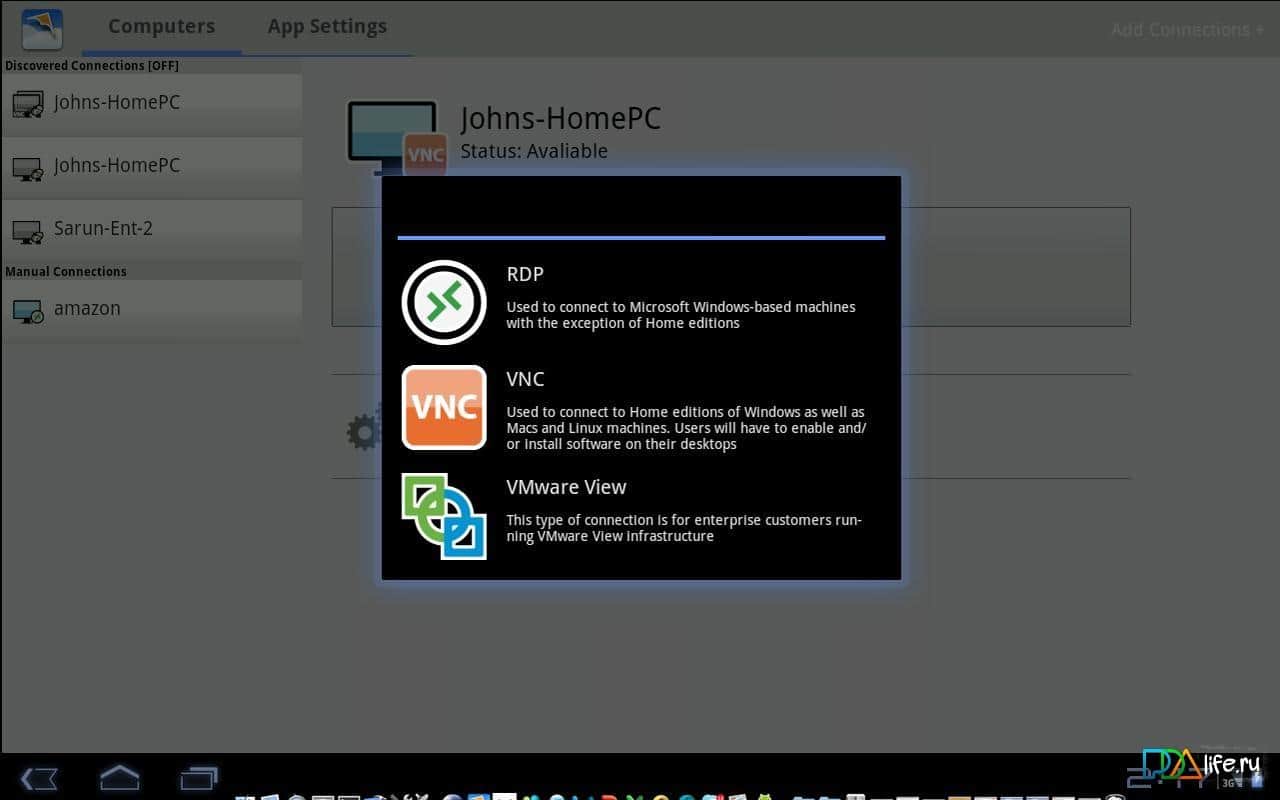Tap the Android Home navigation icon

pos(119,777)
